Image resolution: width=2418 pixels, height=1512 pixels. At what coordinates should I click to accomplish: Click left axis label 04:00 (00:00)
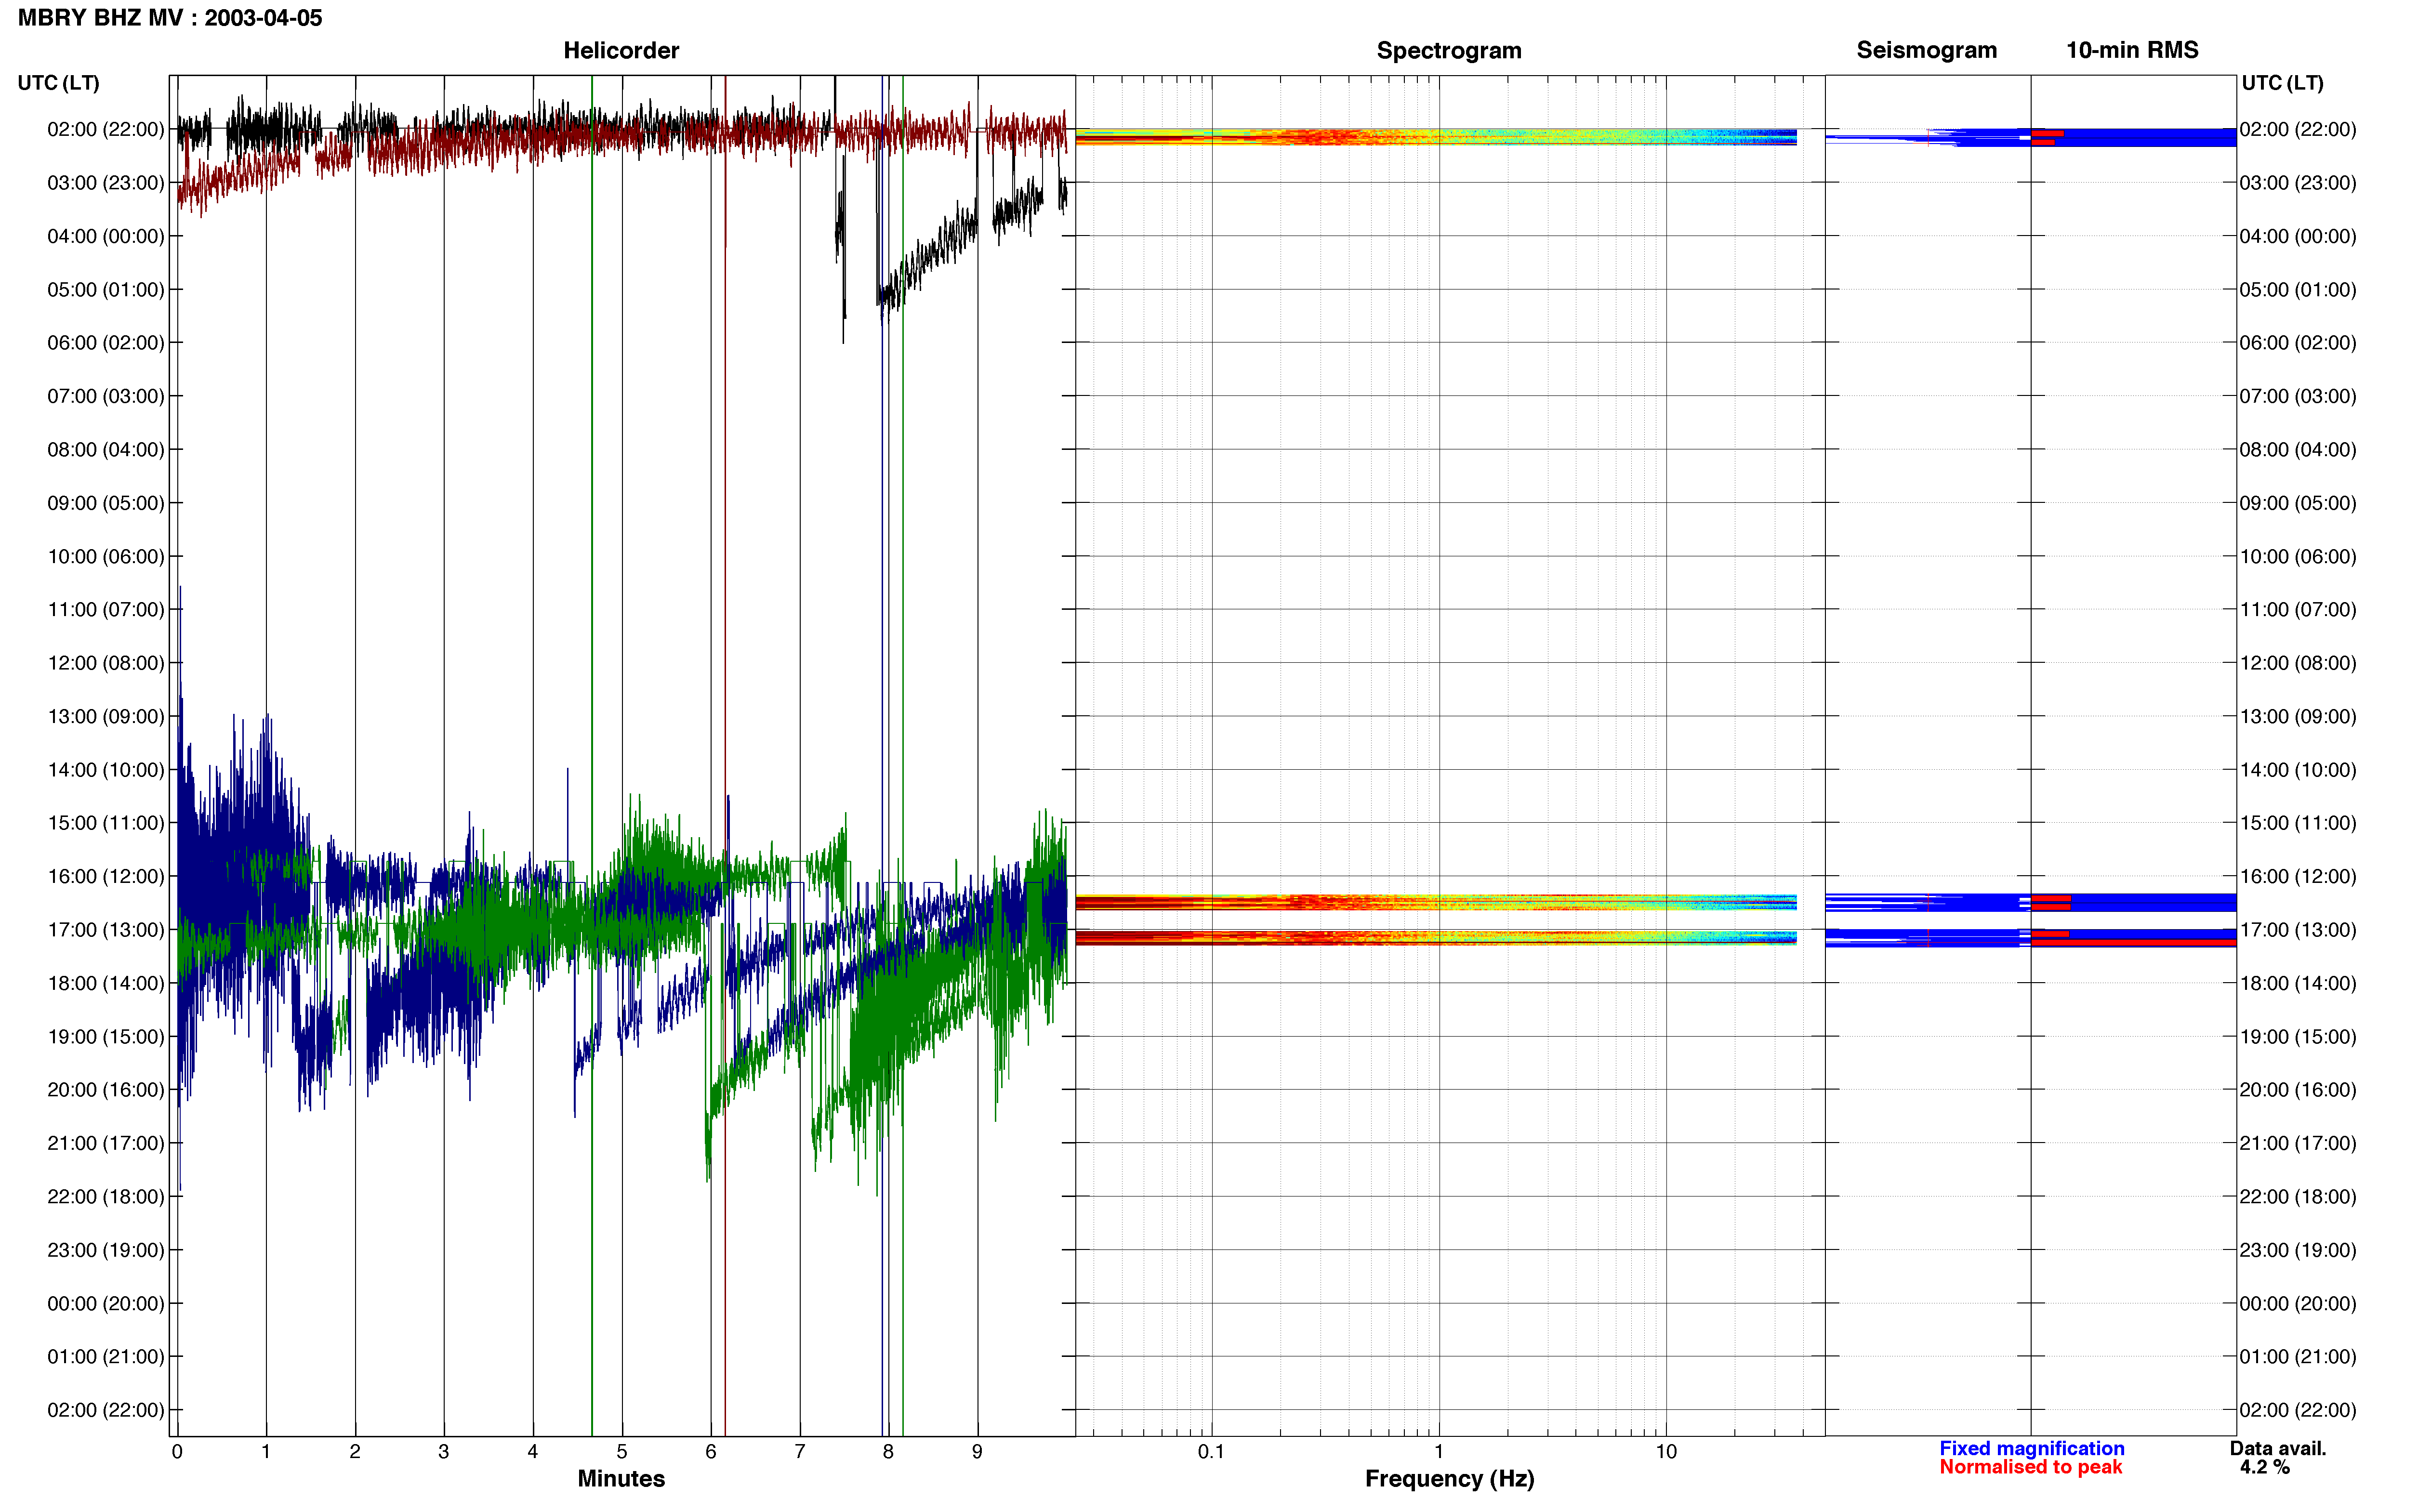click(106, 236)
